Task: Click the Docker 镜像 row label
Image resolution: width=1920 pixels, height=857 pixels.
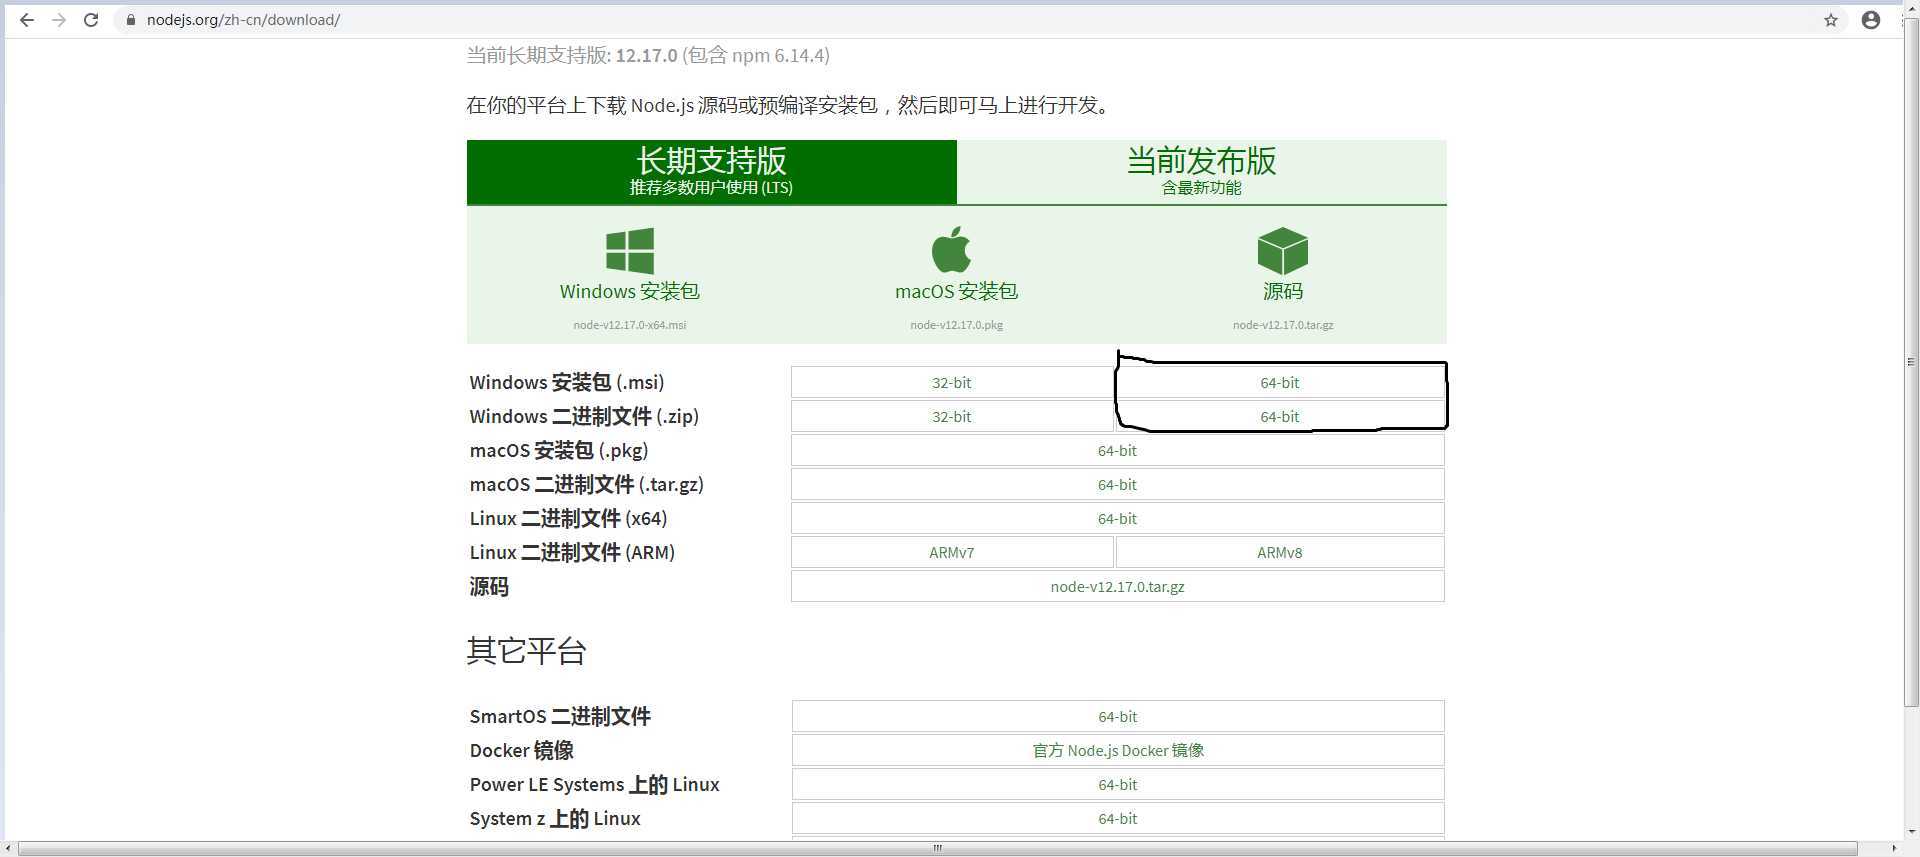Action: [521, 751]
